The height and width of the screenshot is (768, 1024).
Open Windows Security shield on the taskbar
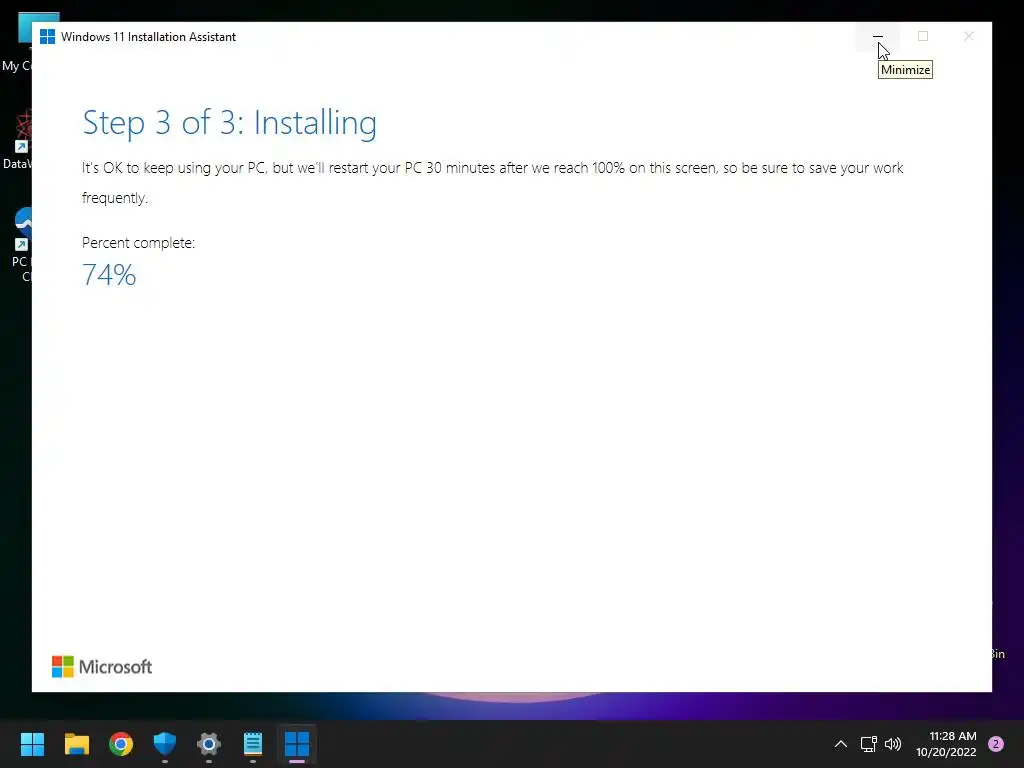165,743
